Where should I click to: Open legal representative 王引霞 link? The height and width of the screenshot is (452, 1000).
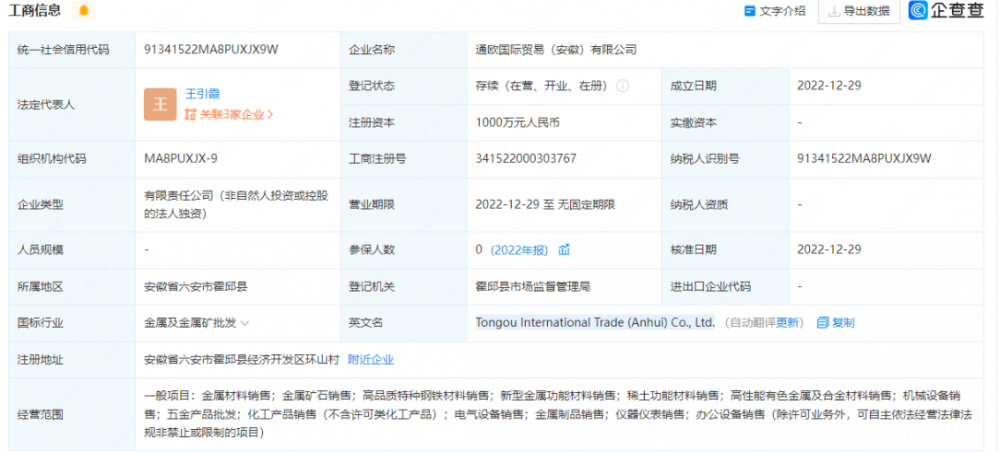click(202, 94)
